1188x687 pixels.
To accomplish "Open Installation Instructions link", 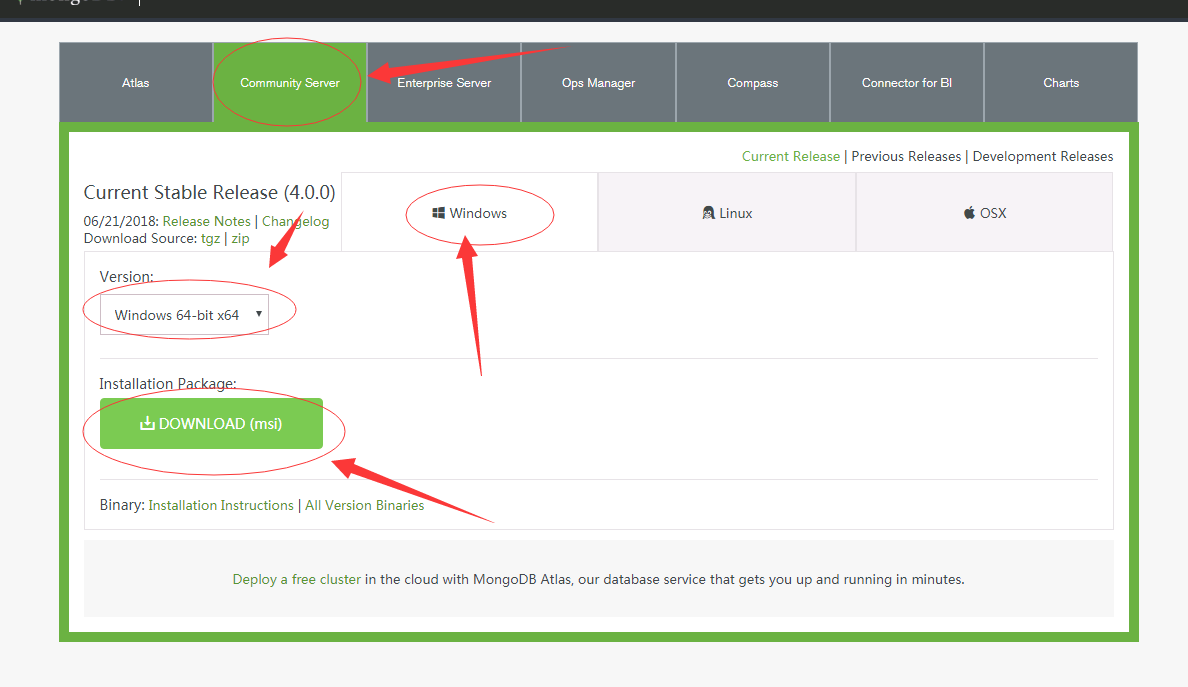I will tap(220, 505).
